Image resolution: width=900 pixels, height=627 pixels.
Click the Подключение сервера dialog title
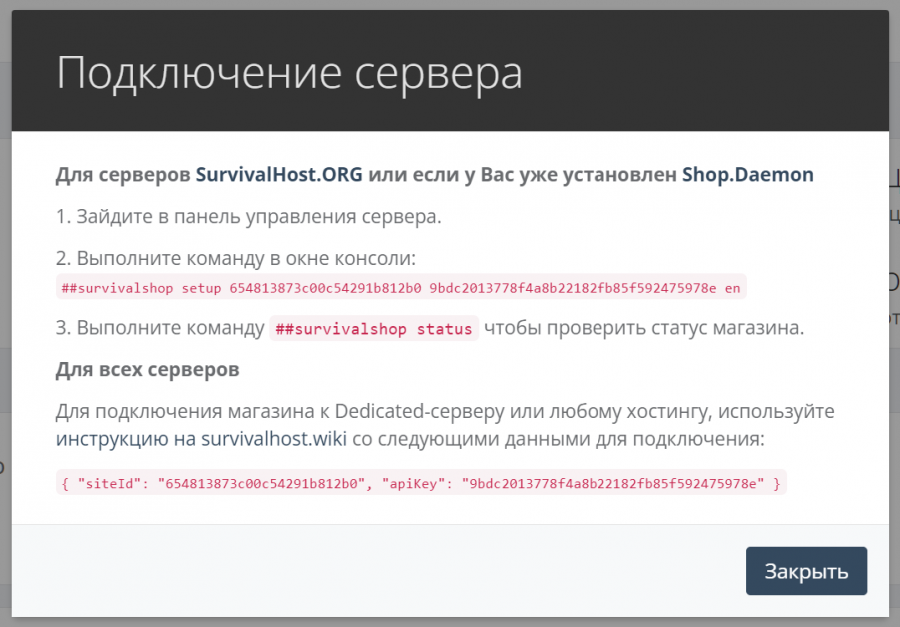coord(289,75)
